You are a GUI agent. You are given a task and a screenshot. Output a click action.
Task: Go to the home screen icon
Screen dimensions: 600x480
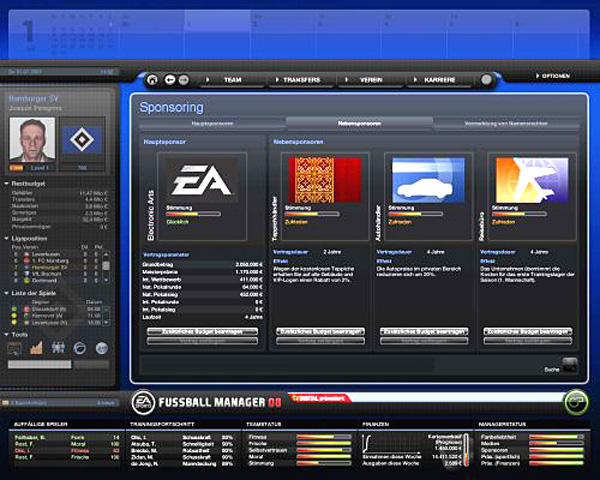point(152,80)
